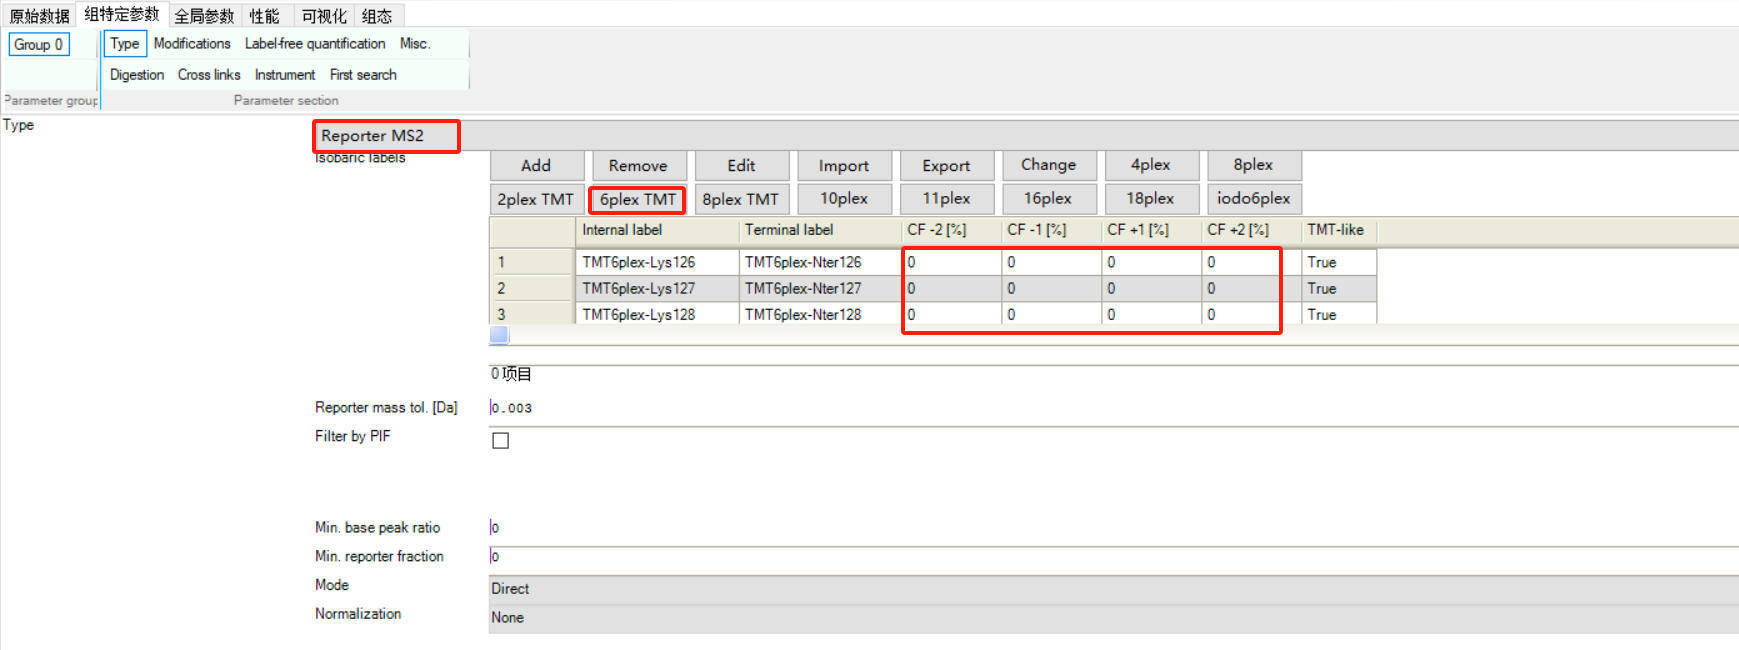Select the TMT6plex-Nter126 cell
Viewport: 1739px width, 650px height.
(820, 262)
